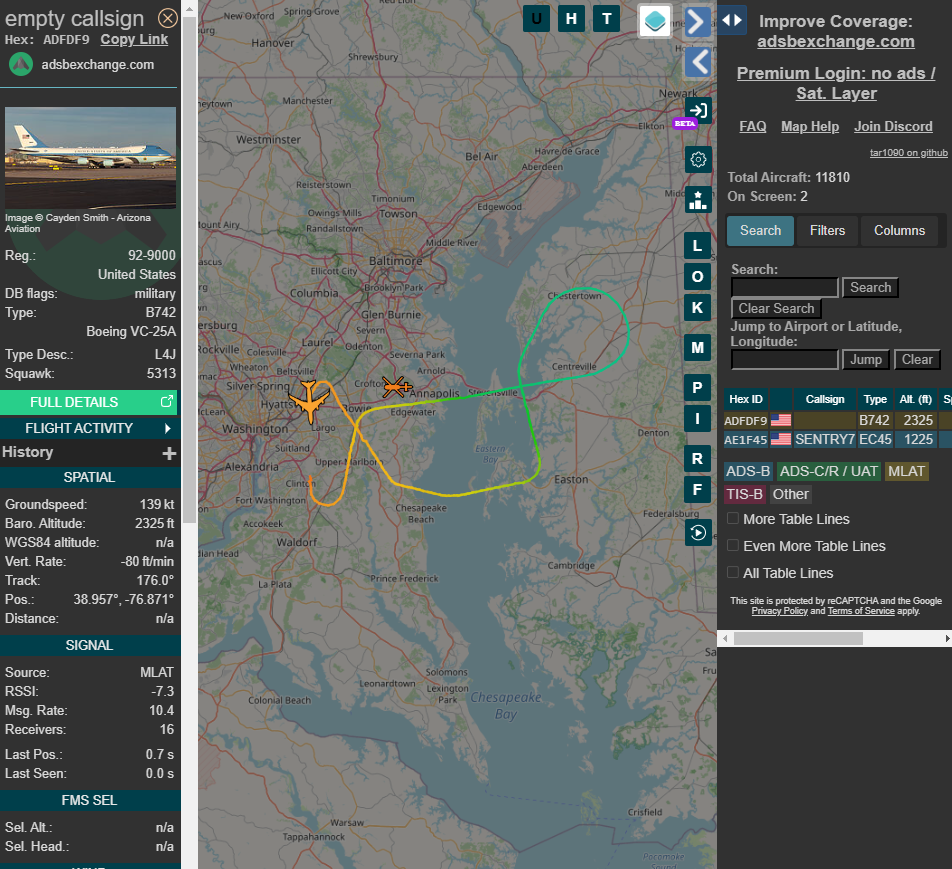The height and width of the screenshot is (869, 952).
Task: Open the FAQ link
Action: [752, 126]
